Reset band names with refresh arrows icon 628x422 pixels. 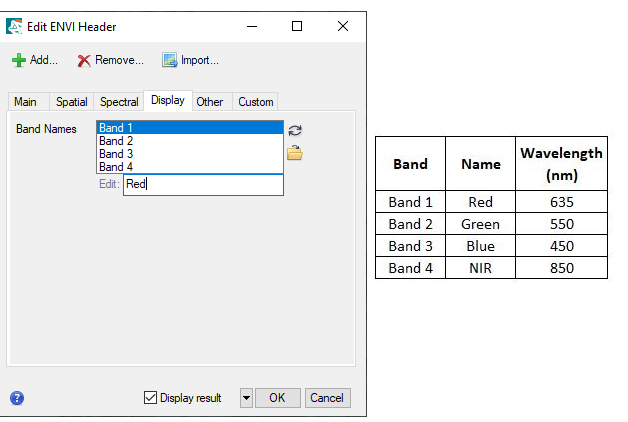[295, 131]
